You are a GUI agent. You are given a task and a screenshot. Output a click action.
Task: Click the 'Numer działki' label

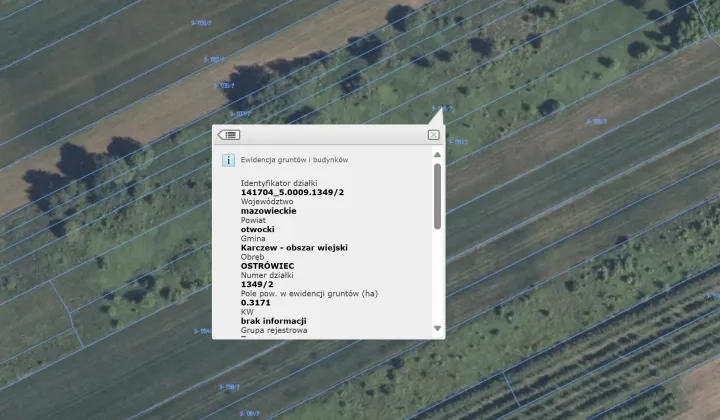click(267, 275)
